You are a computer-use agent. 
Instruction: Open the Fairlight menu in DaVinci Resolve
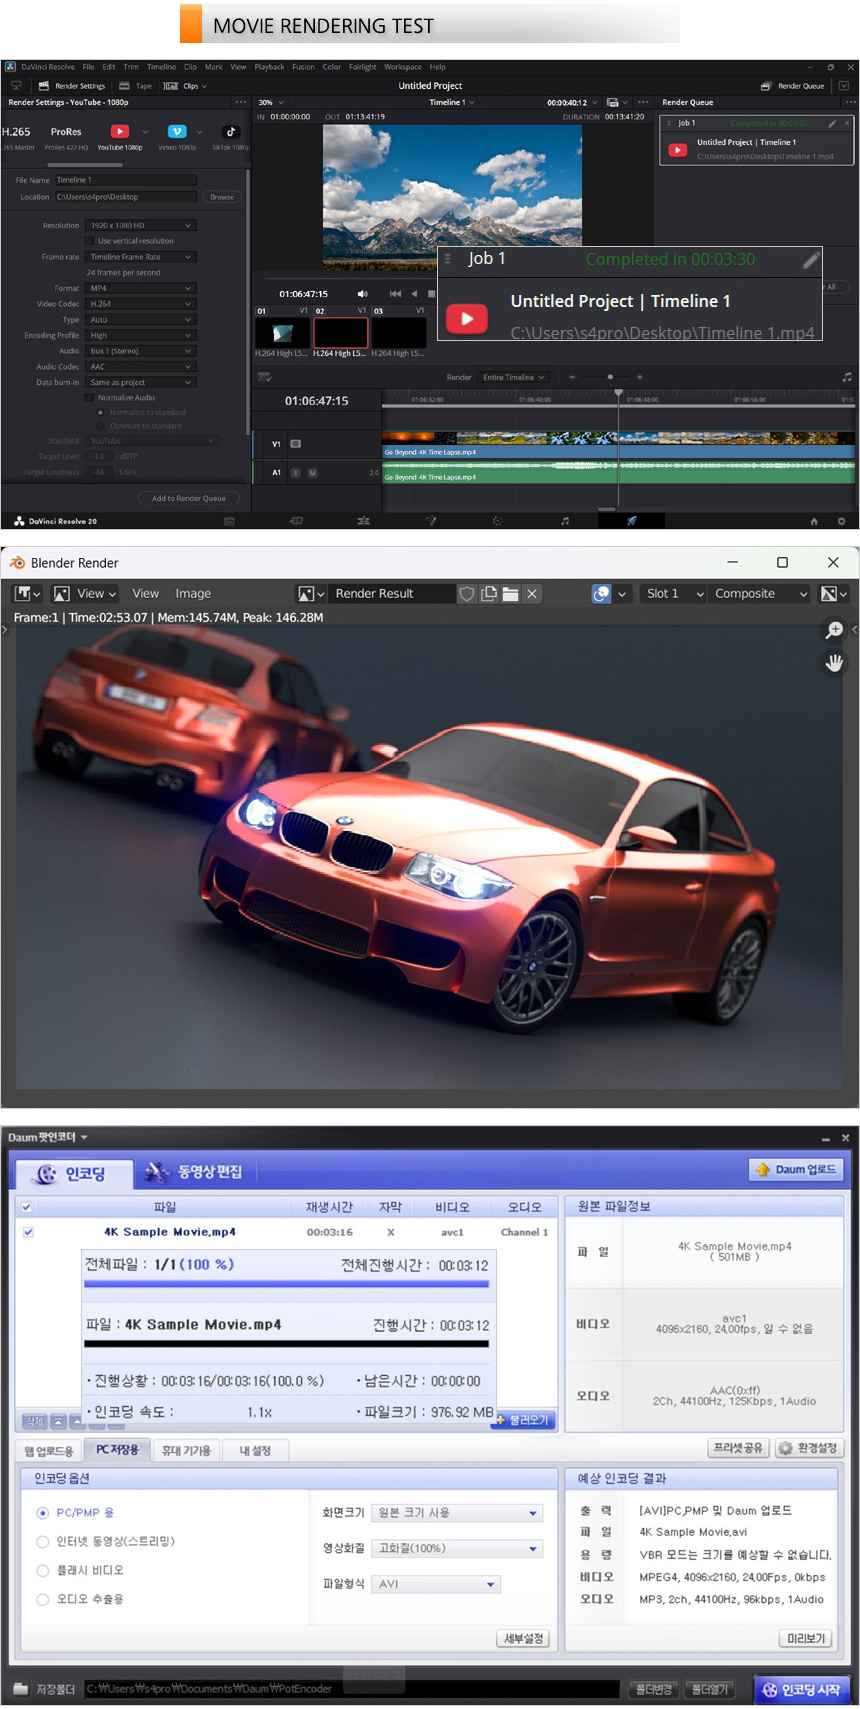(x=362, y=67)
